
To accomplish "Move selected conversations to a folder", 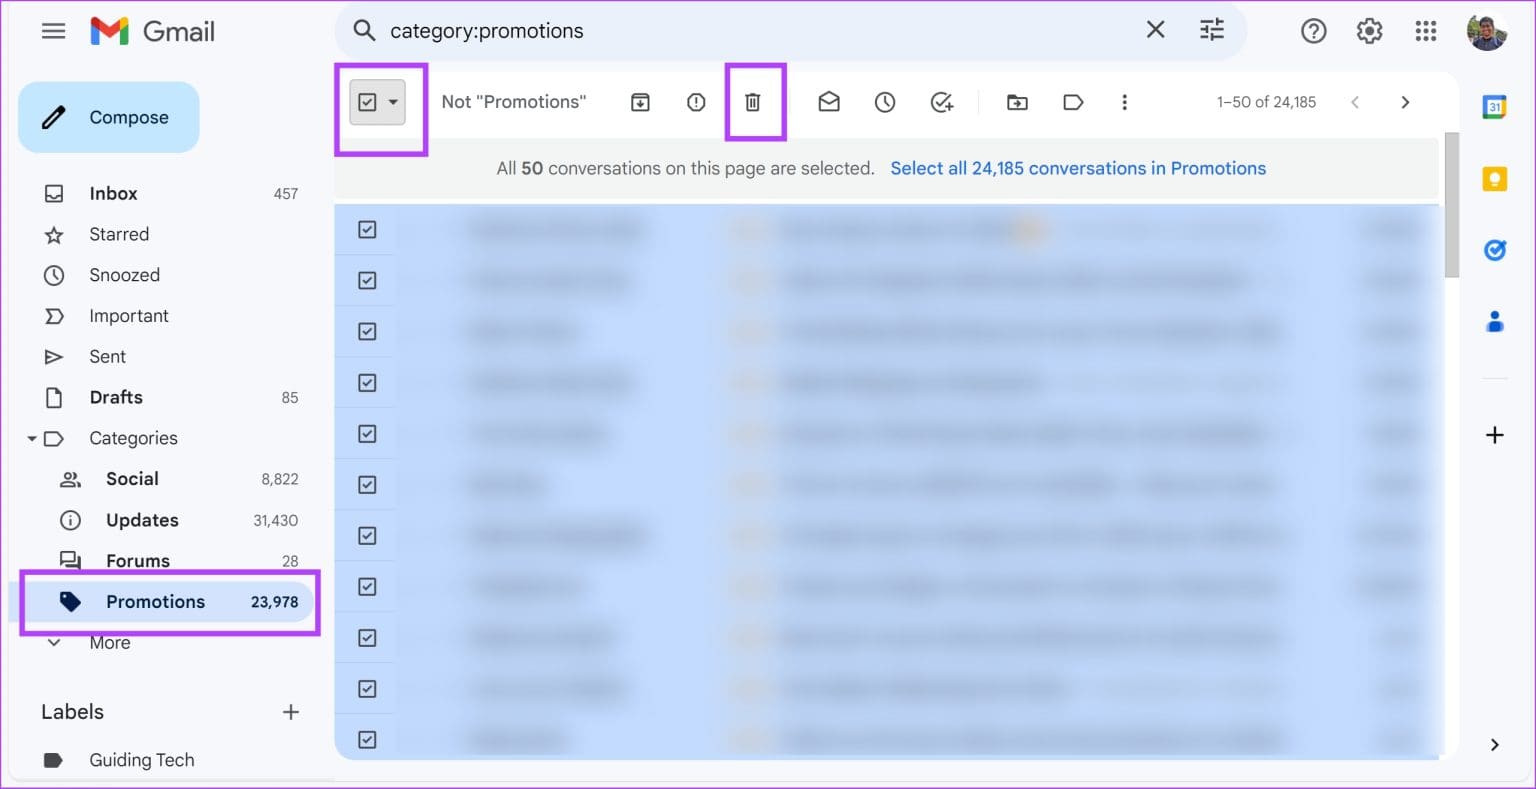I will tap(1017, 101).
